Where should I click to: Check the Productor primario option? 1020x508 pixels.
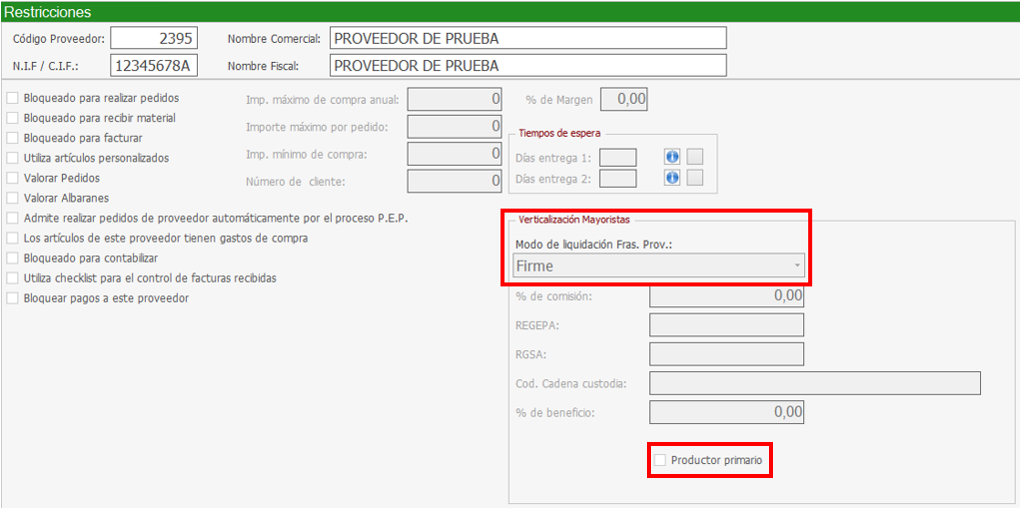tap(660, 460)
